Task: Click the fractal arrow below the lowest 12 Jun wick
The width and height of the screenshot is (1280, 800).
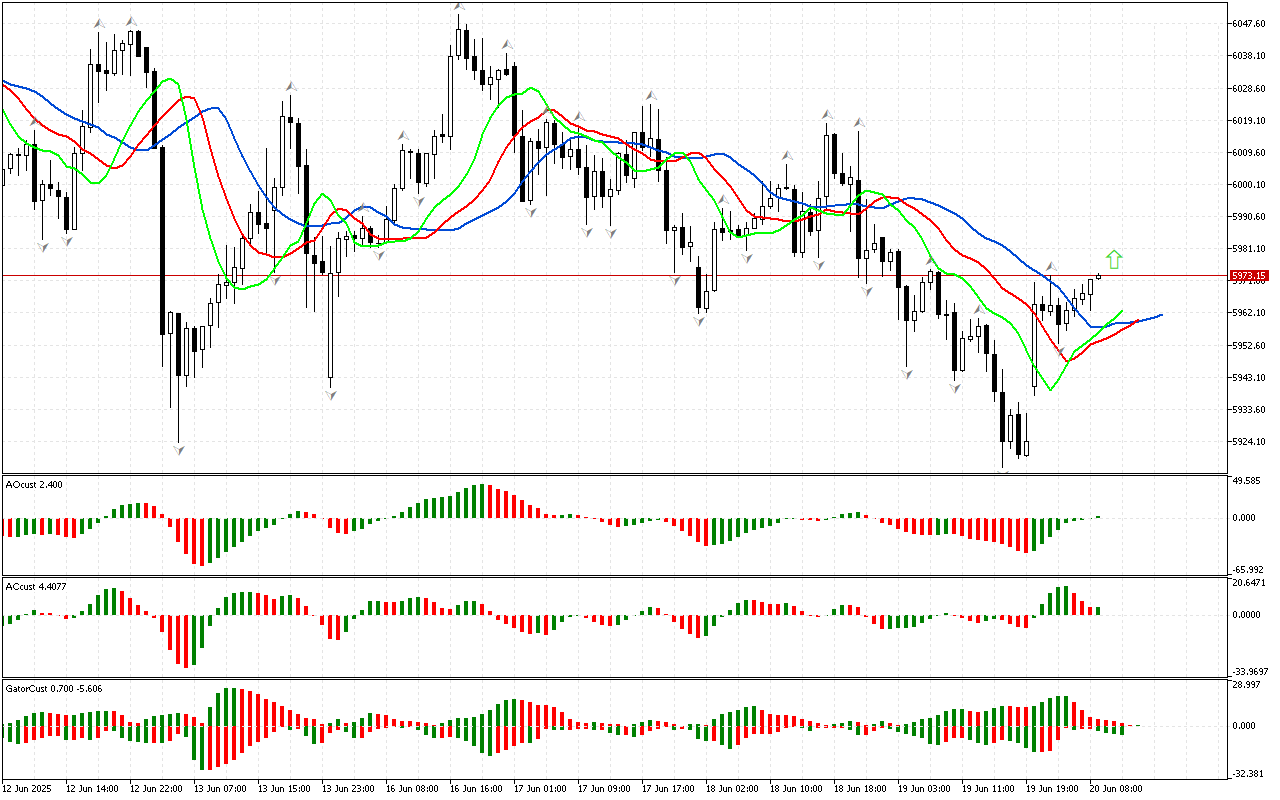Action: click(179, 450)
